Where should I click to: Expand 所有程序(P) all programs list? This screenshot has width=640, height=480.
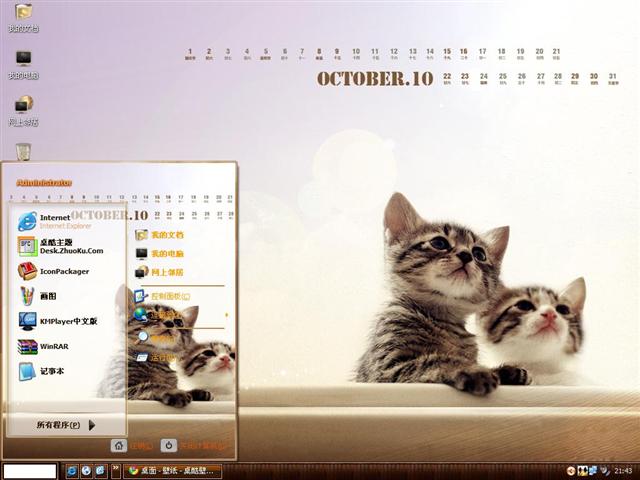(x=66, y=425)
